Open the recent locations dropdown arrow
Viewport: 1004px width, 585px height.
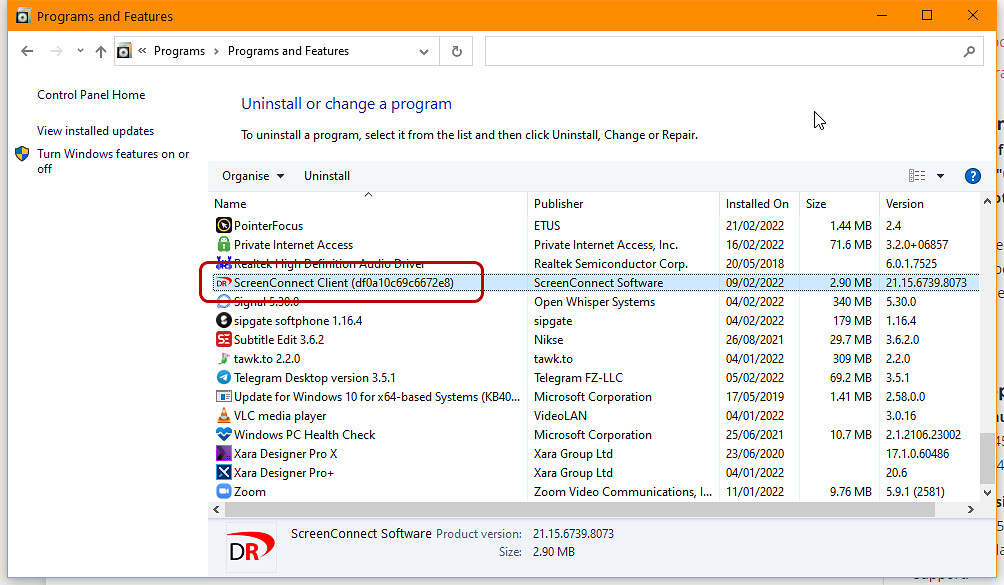80,51
